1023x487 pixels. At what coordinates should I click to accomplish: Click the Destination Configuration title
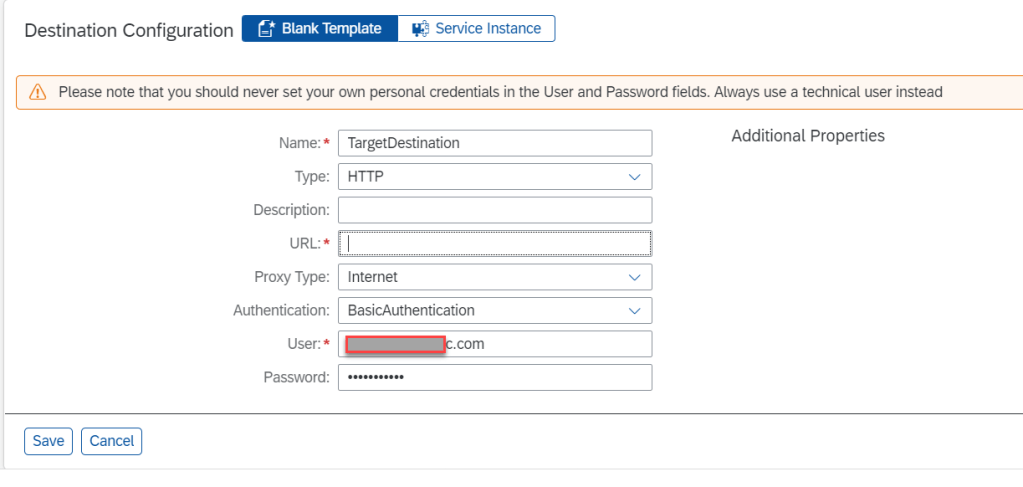coord(128,30)
